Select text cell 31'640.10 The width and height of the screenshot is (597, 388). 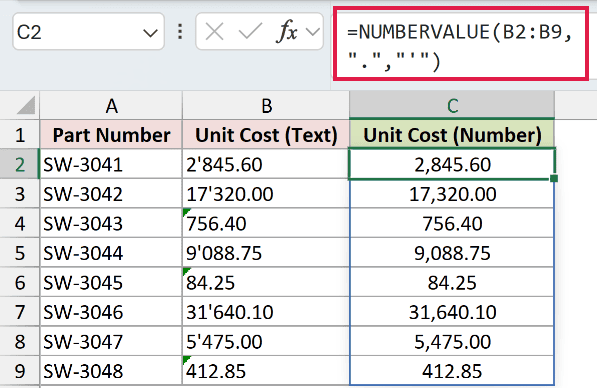tap(266, 312)
